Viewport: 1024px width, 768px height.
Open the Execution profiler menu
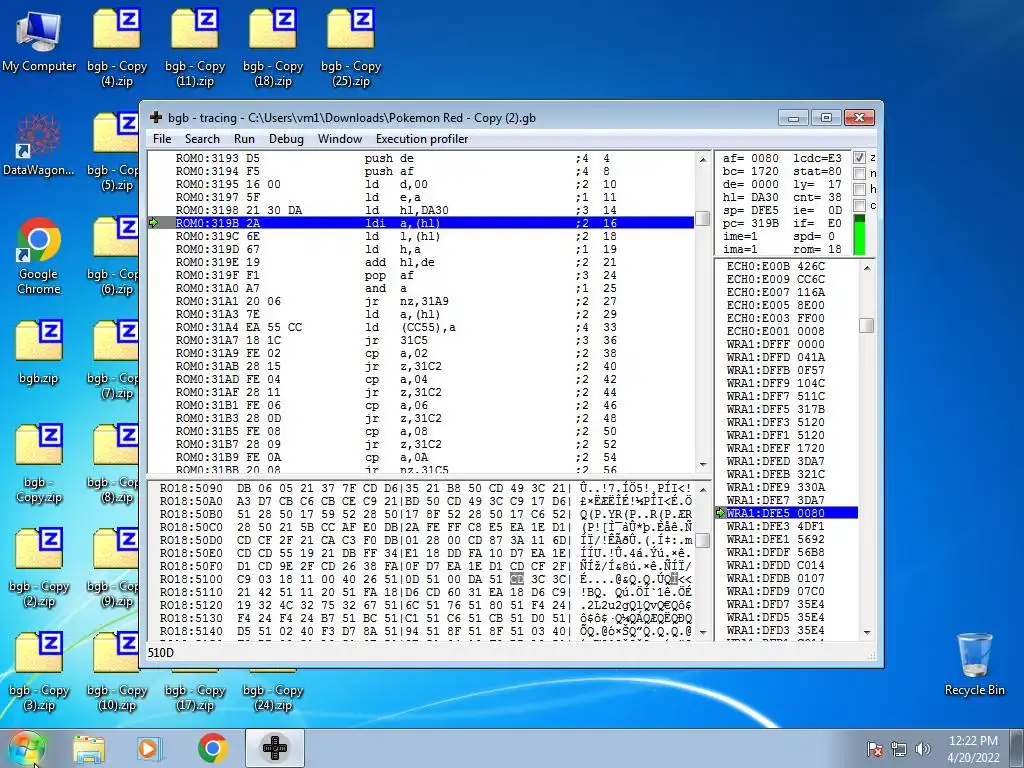pos(422,138)
